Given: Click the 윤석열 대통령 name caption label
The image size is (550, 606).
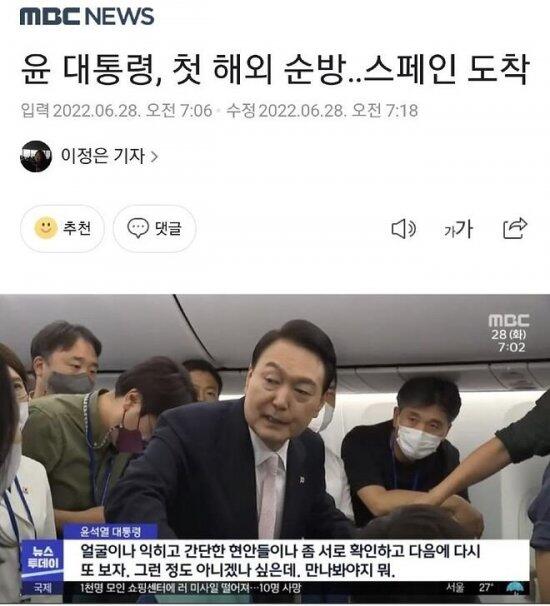Looking at the screenshot, I should click(x=110, y=532).
